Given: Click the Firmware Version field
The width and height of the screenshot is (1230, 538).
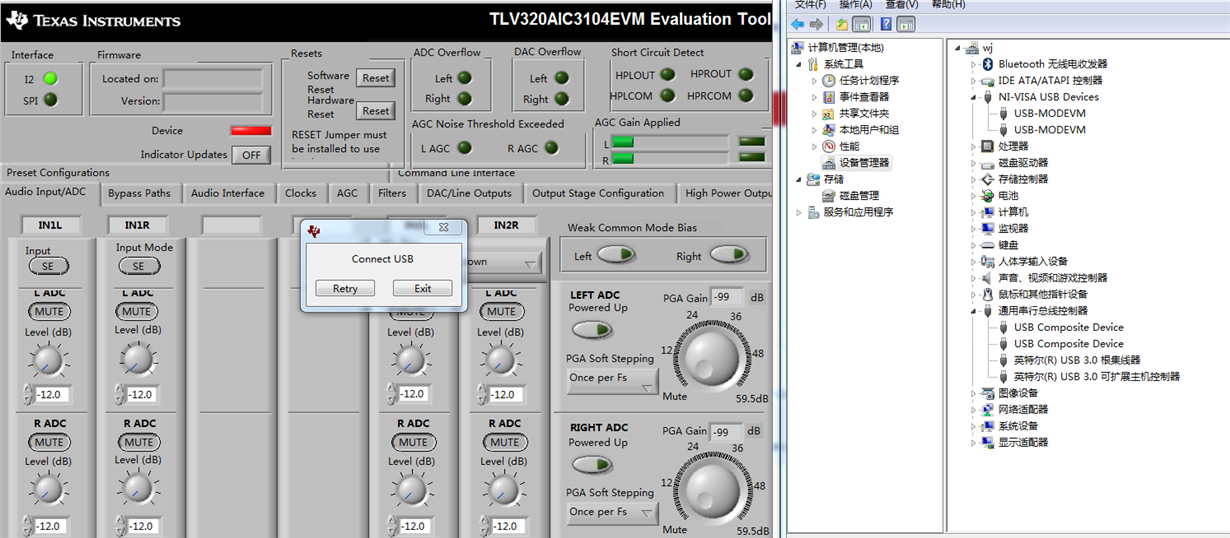Looking at the screenshot, I should tap(214, 101).
